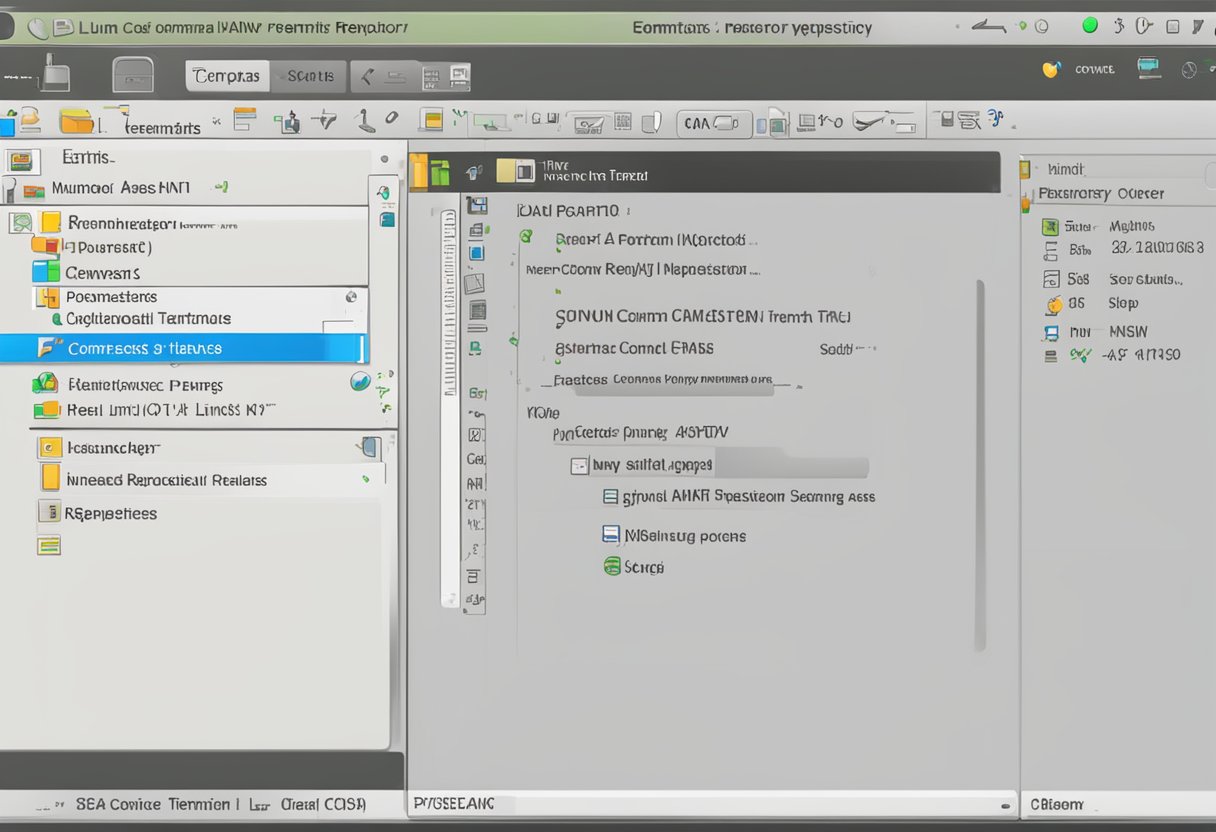Switch to the Scripts tab at the top
Image resolution: width=1216 pixels, height=832 pixels.
tap(310, 75)
